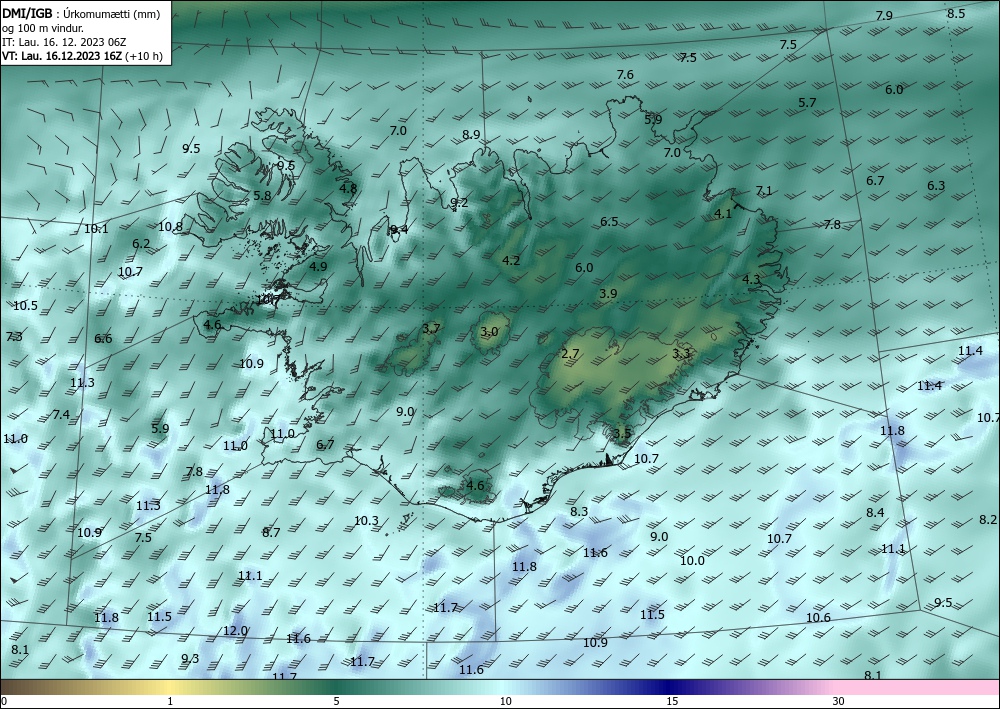
Task: Click the 10.6 value
Action: [818, 618]
